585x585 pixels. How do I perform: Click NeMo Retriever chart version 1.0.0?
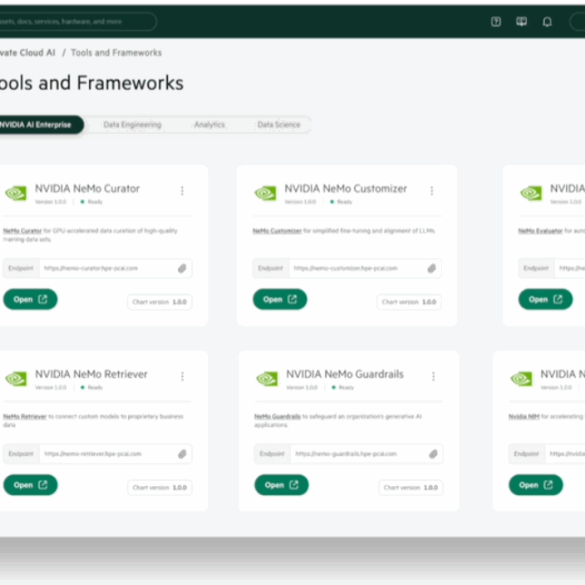(x=160, y=488)
